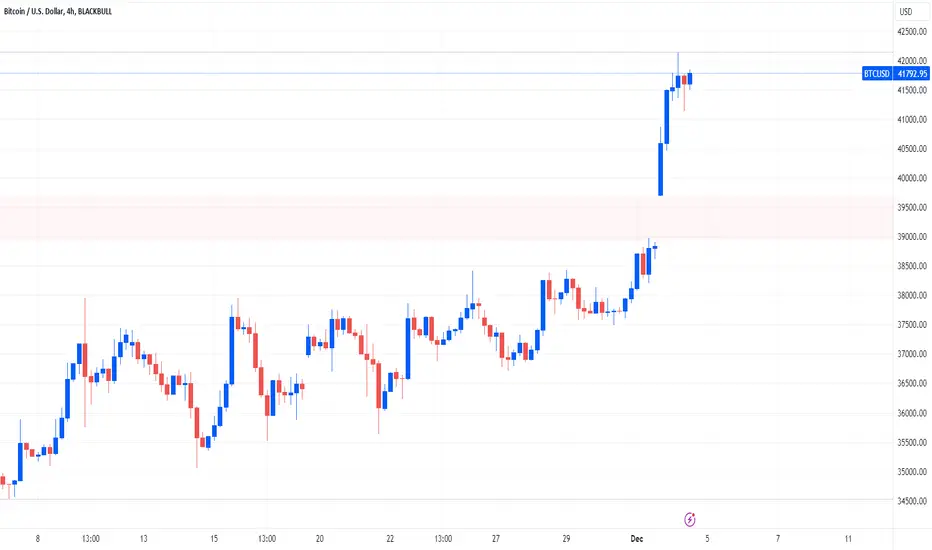Select the Dec label on time axis
Image resolution: width=932 pixels, height=550 pixels.
pyautogui.click(x=637, y=539)
